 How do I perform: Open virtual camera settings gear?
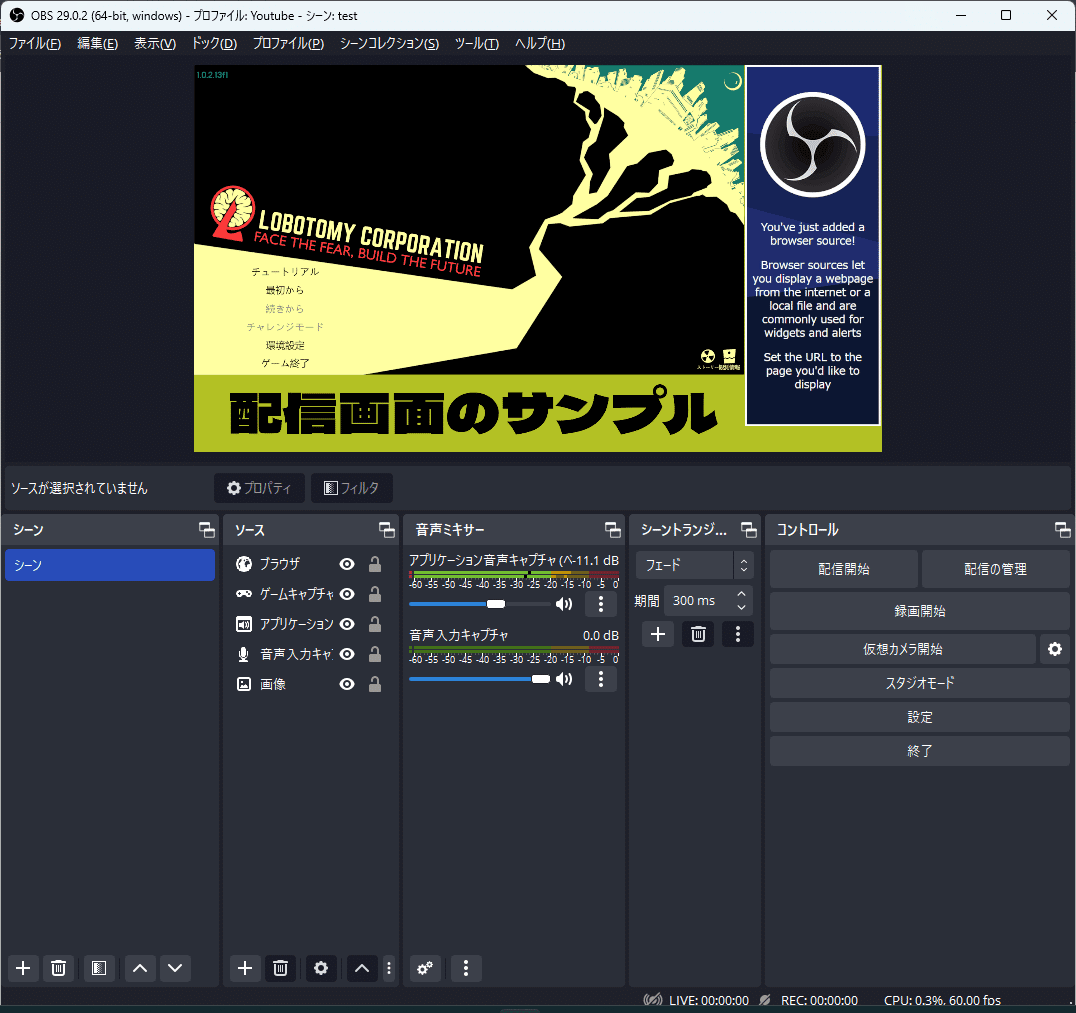pos(1055,649)
